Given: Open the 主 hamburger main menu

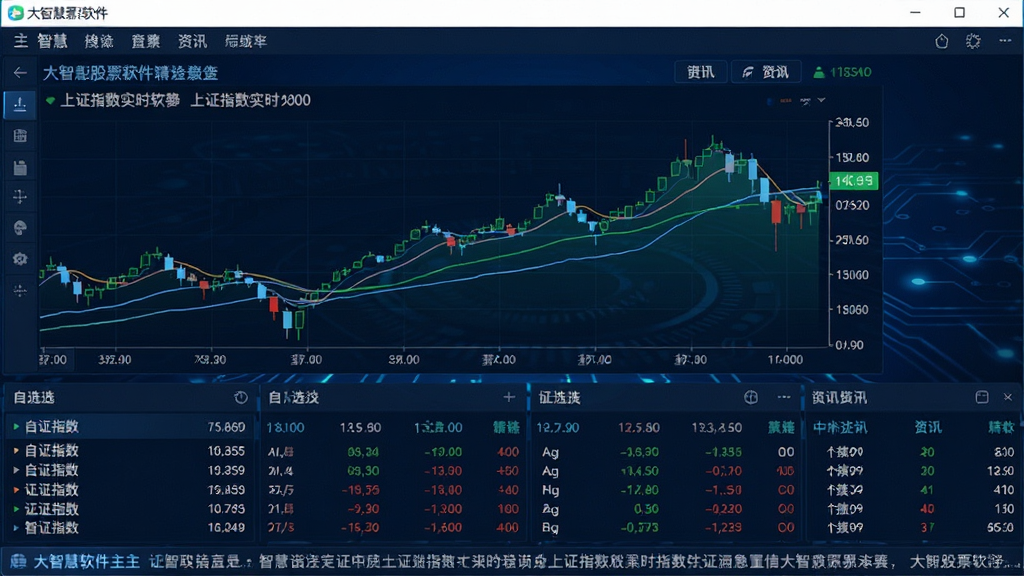Looking at the screenshot, I should 21,41.
